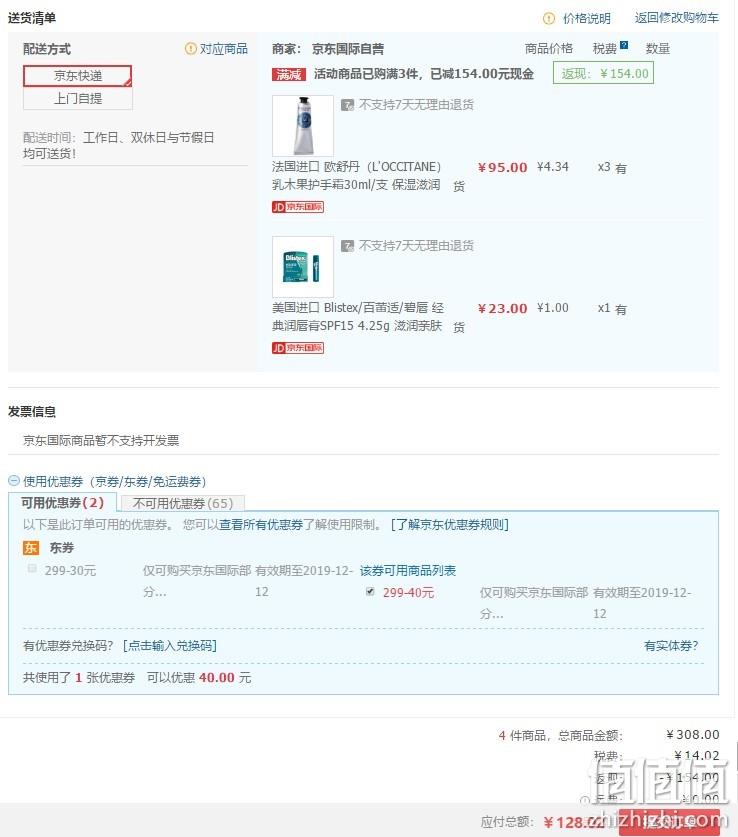Click no-return icon beside Blistex item
The height and width of the screenshot is (837, 738).
coord(347,246)
